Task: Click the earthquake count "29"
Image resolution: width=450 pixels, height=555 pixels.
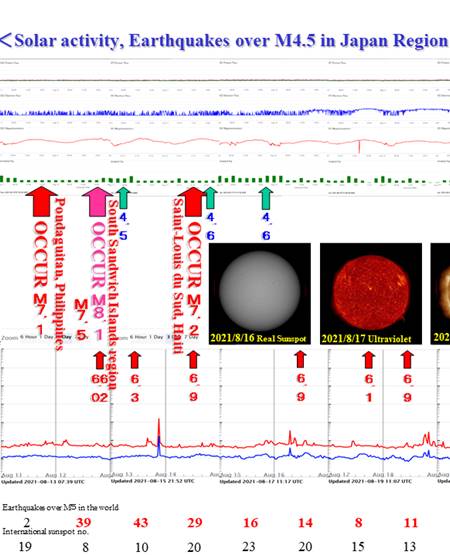Action: pyautogui.click(x=195, y=523)
